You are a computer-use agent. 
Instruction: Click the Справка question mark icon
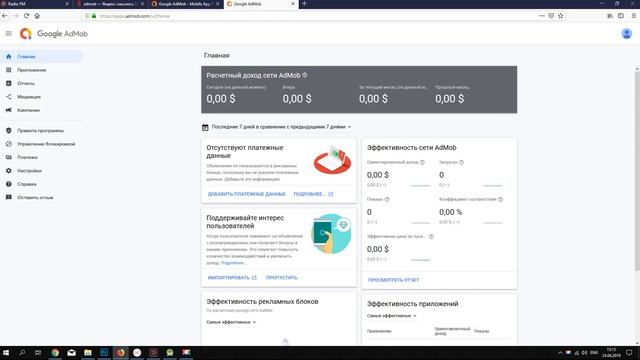(x=9, y=184)
